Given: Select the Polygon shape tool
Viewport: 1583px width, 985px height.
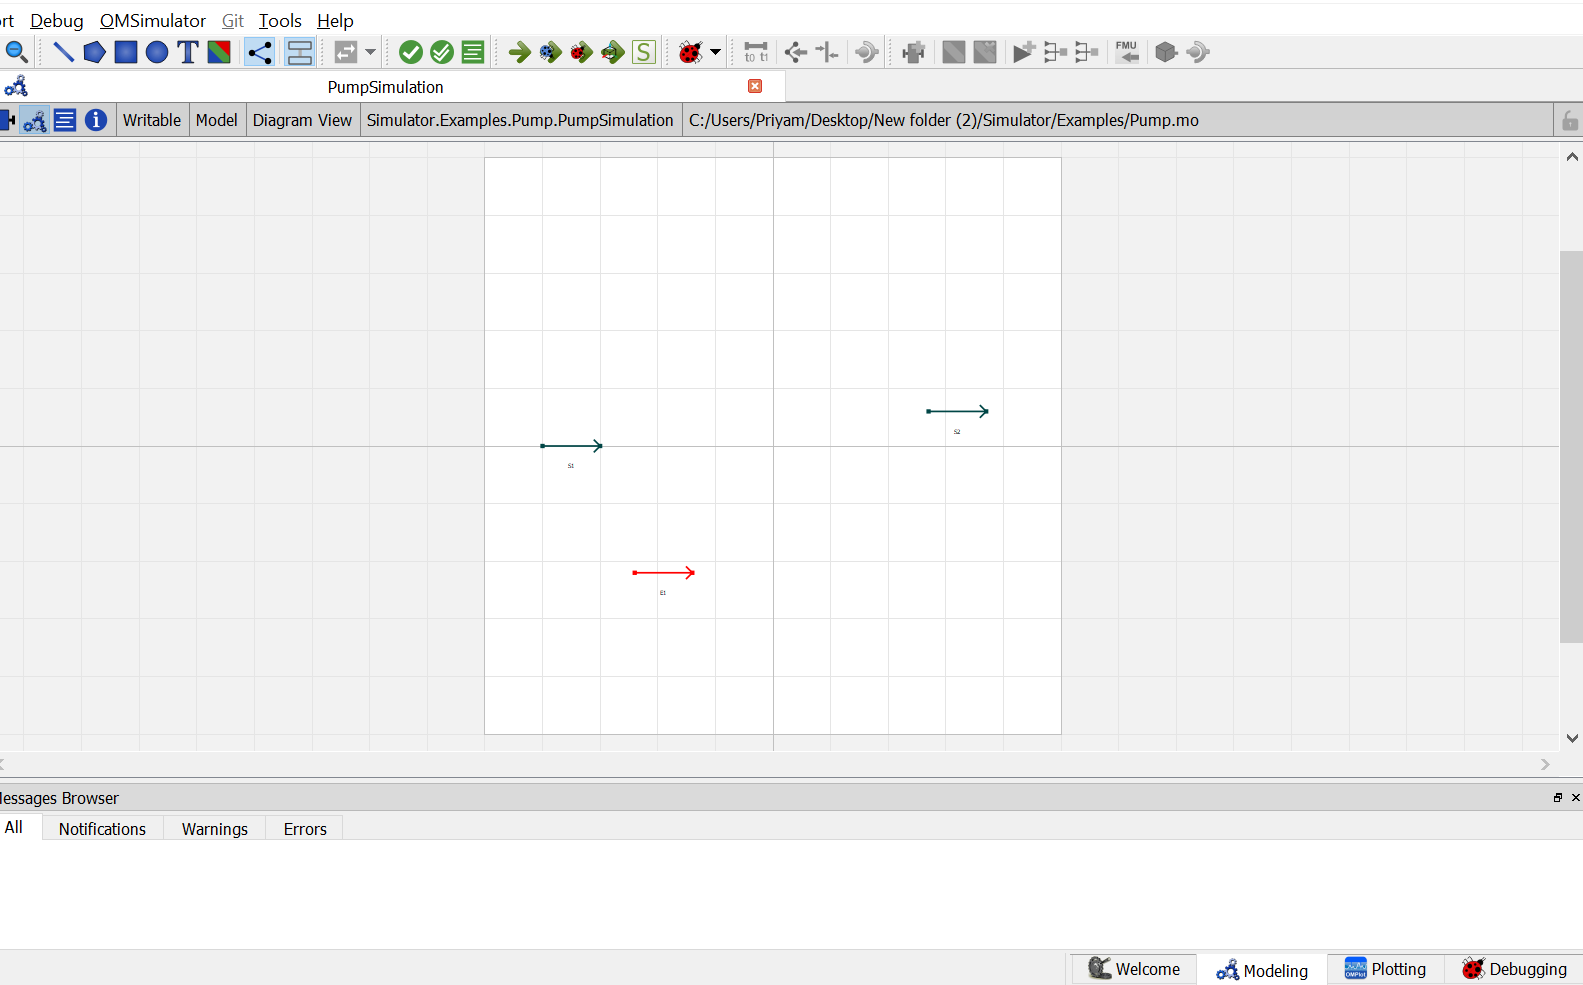Looking at the screenshot, I should coord(94,52).
